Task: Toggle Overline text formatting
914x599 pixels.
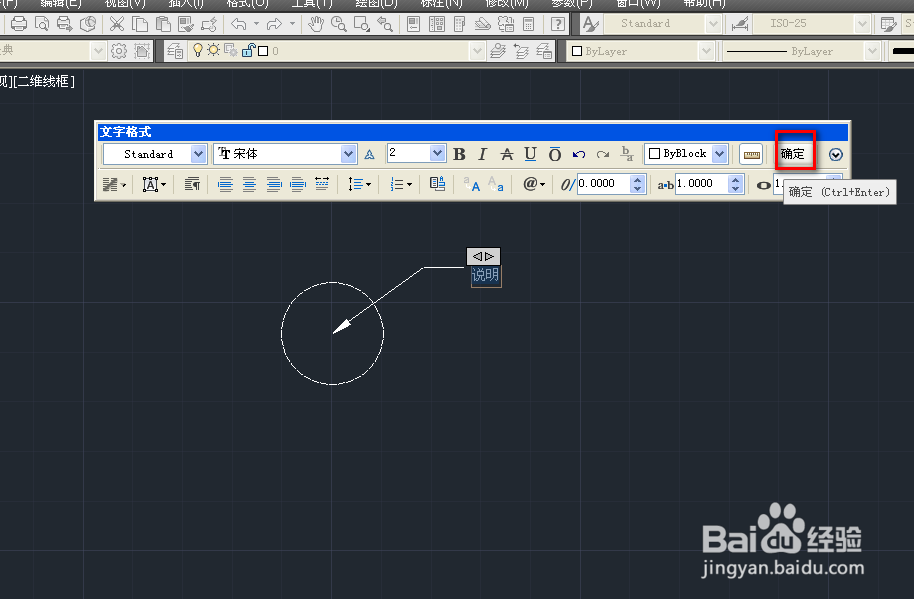Action: pos(555,154)
